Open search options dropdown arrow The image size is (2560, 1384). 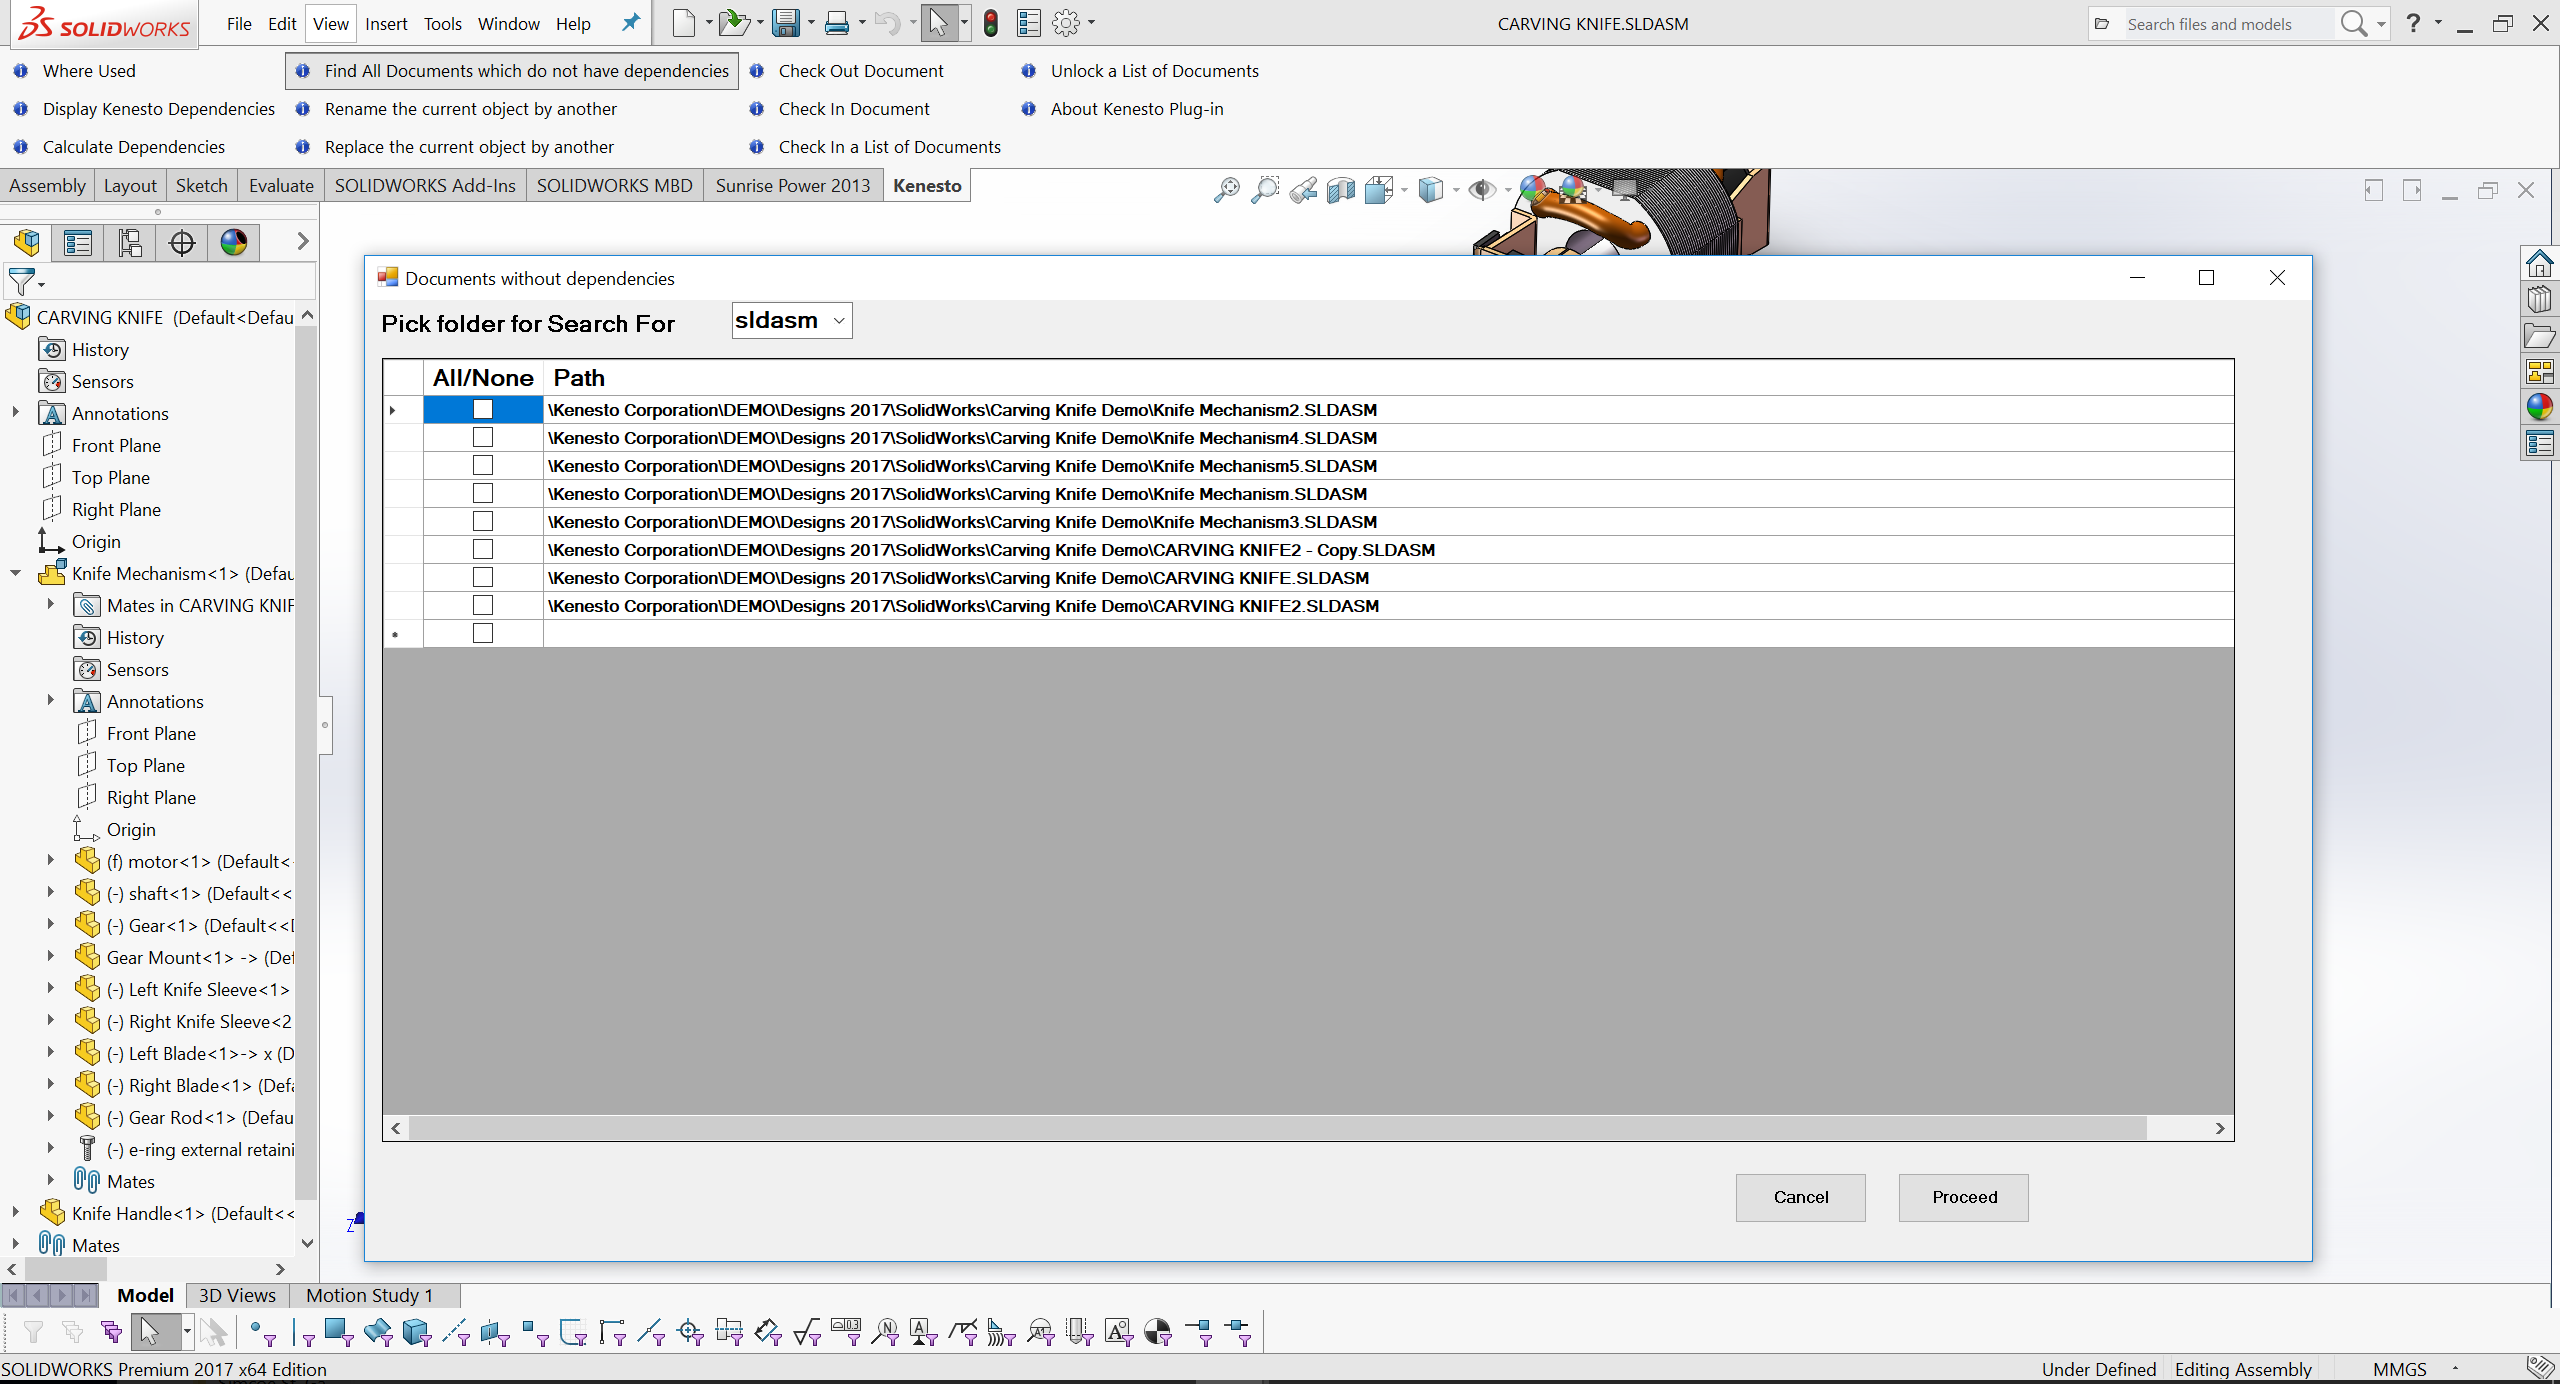[2381, 23]
